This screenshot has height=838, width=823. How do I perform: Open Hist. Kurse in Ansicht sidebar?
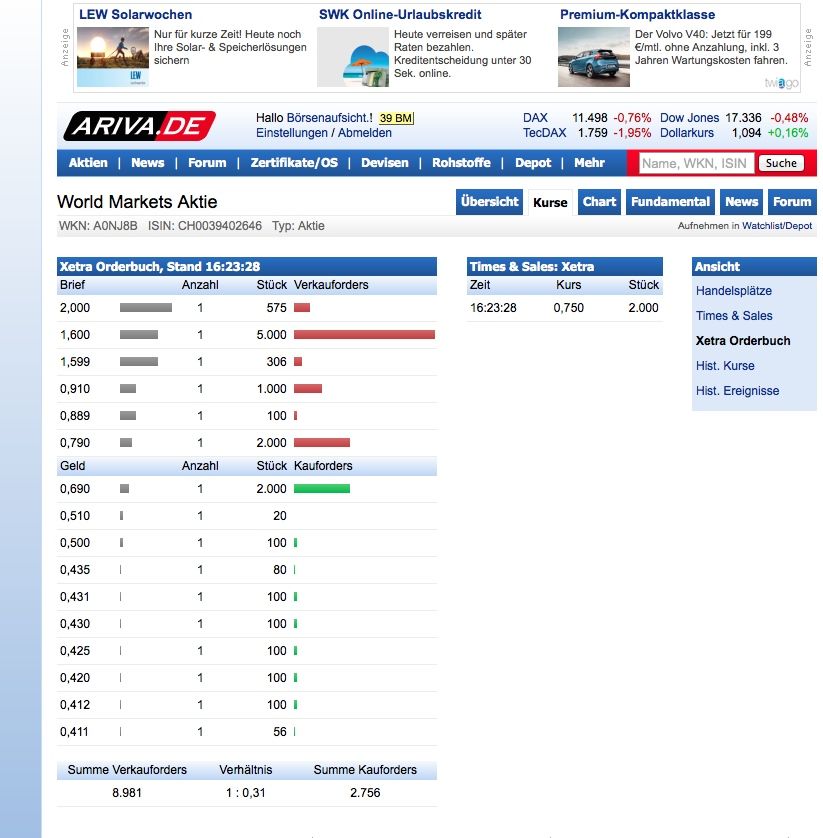pos(725,366)
